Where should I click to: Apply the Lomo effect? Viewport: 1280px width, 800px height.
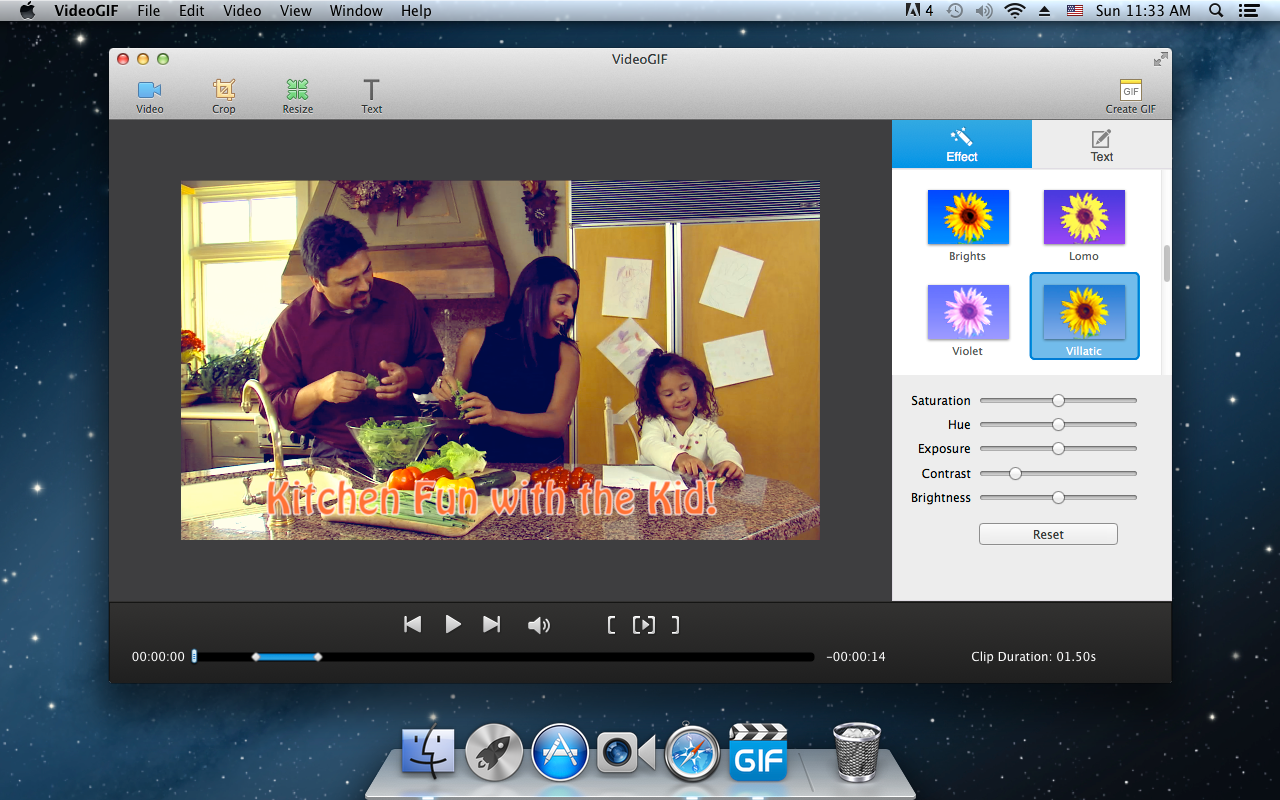(1083, 217)
